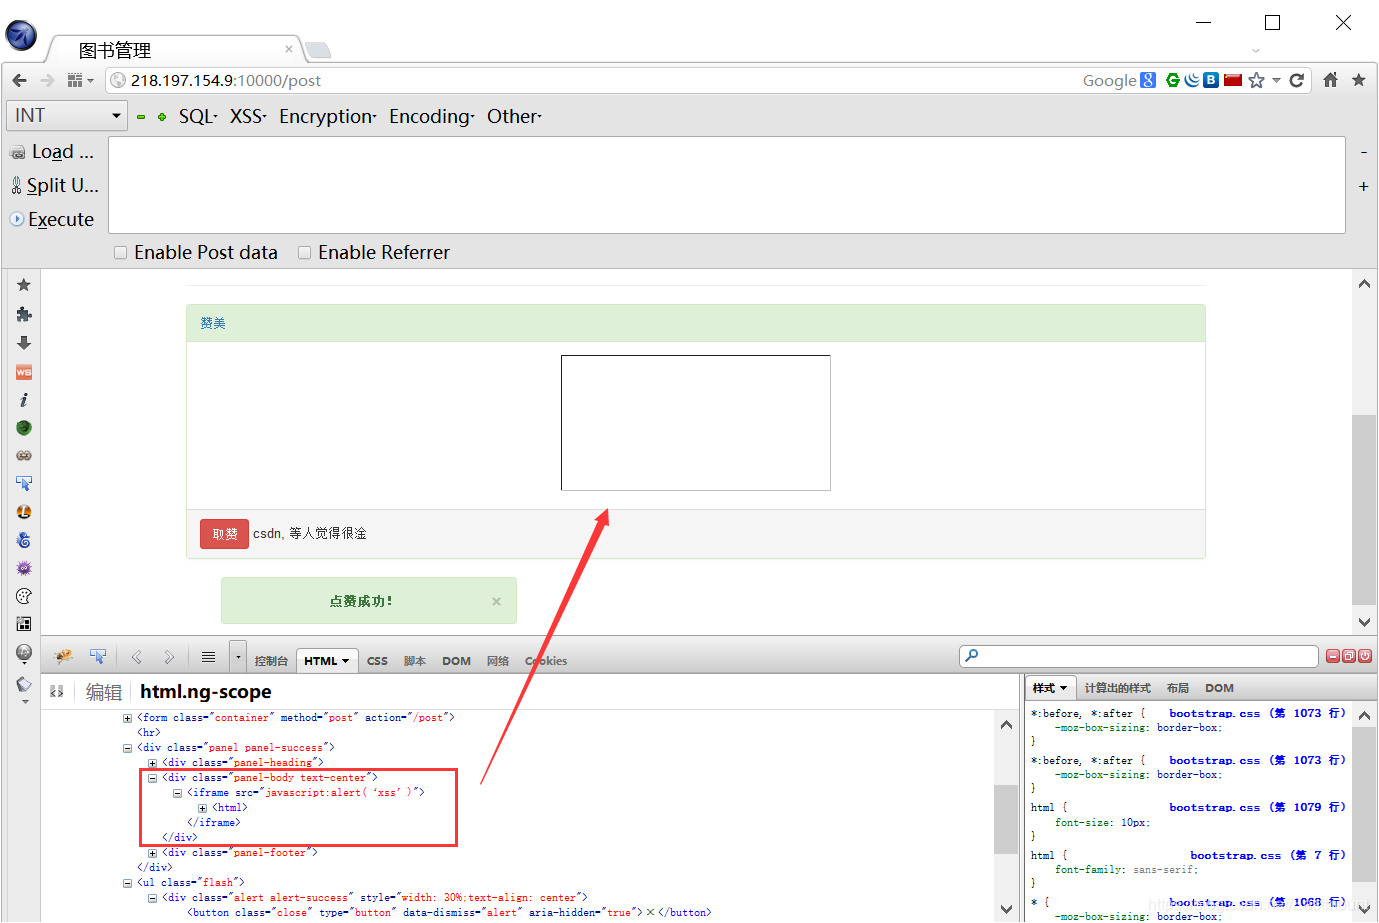Image resolution: width=1379 pixels, height=923 pixels.
Task: Open the 布局 side panel tab
Action: 1178,688
